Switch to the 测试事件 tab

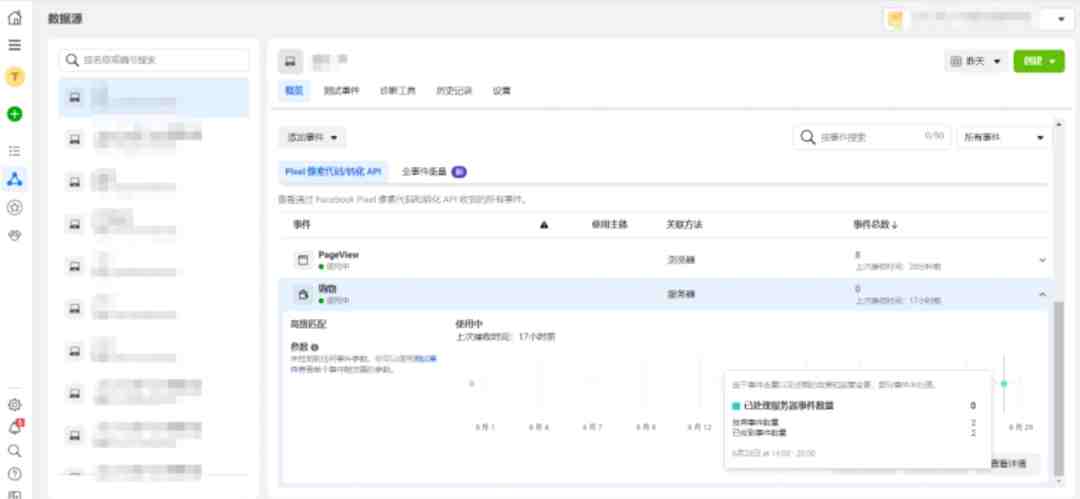(342, 90)
